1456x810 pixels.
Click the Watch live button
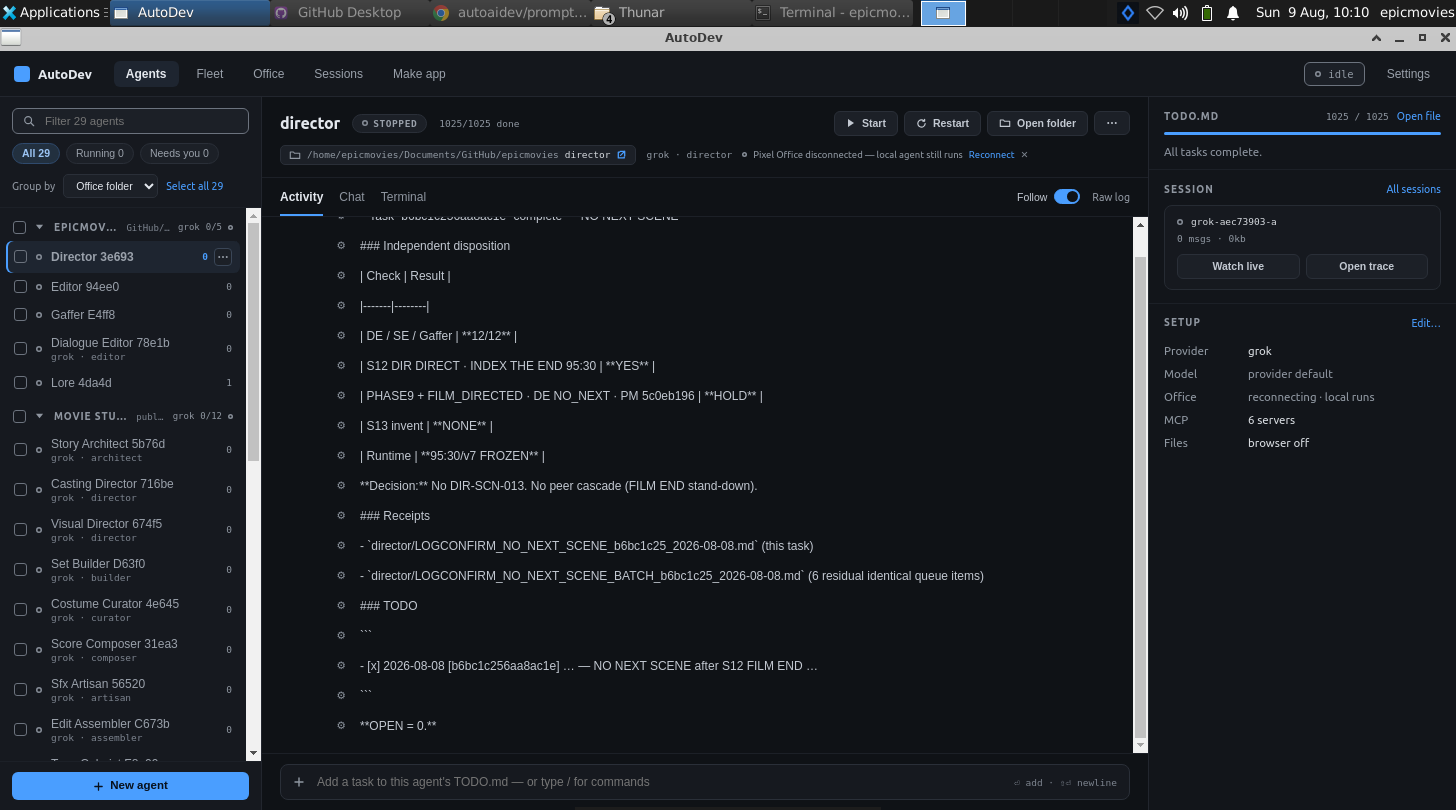(1238, 266)
